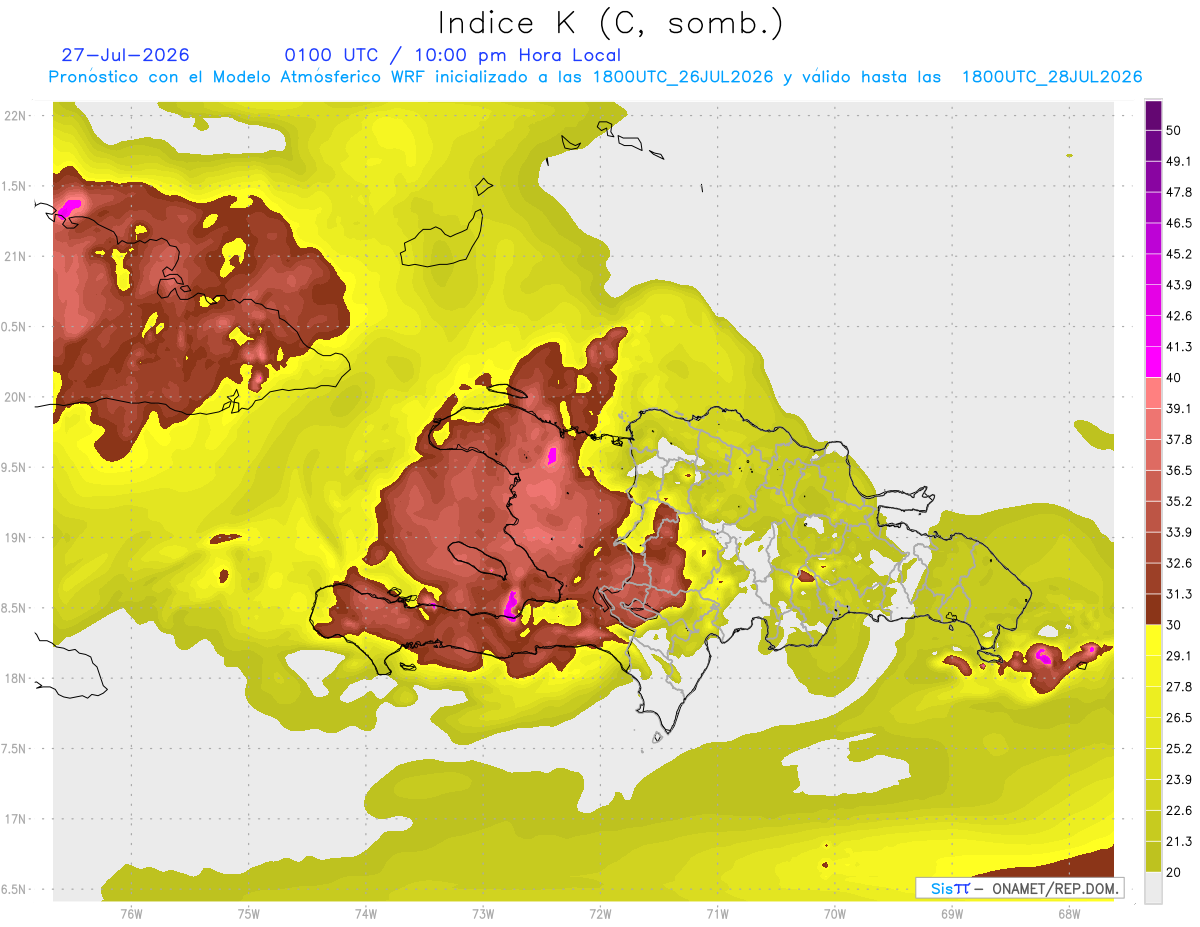Click legend value '32.6'
Screen dimensions: 1200x927
pyautogui.click(x=1179, y=563)
